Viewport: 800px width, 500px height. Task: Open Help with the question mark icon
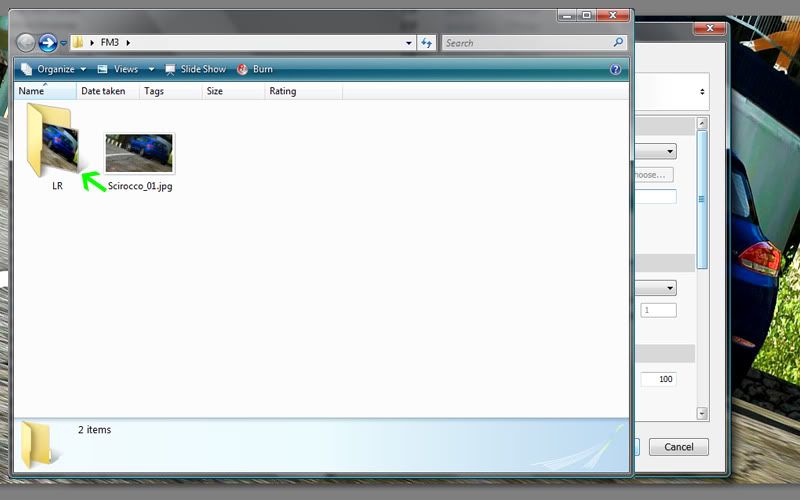tap(615, 69)
